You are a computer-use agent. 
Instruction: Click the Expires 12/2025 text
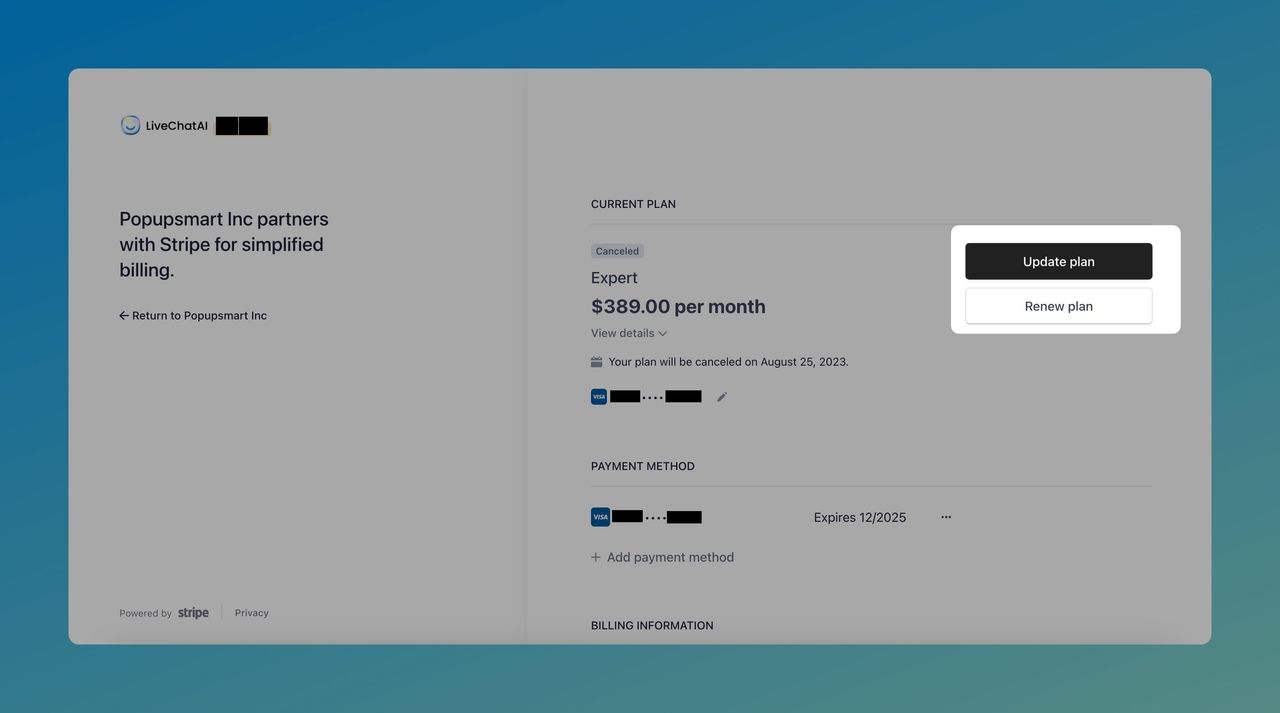(x=860, y=517)
